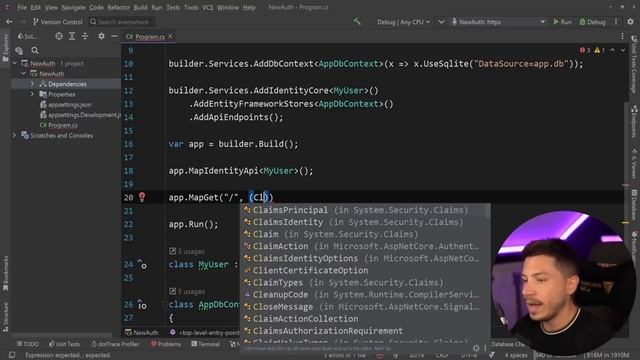Select appsettings.Development.json in Explorer
This screenshot has height=360, width=640.
(x=80, y=115)
